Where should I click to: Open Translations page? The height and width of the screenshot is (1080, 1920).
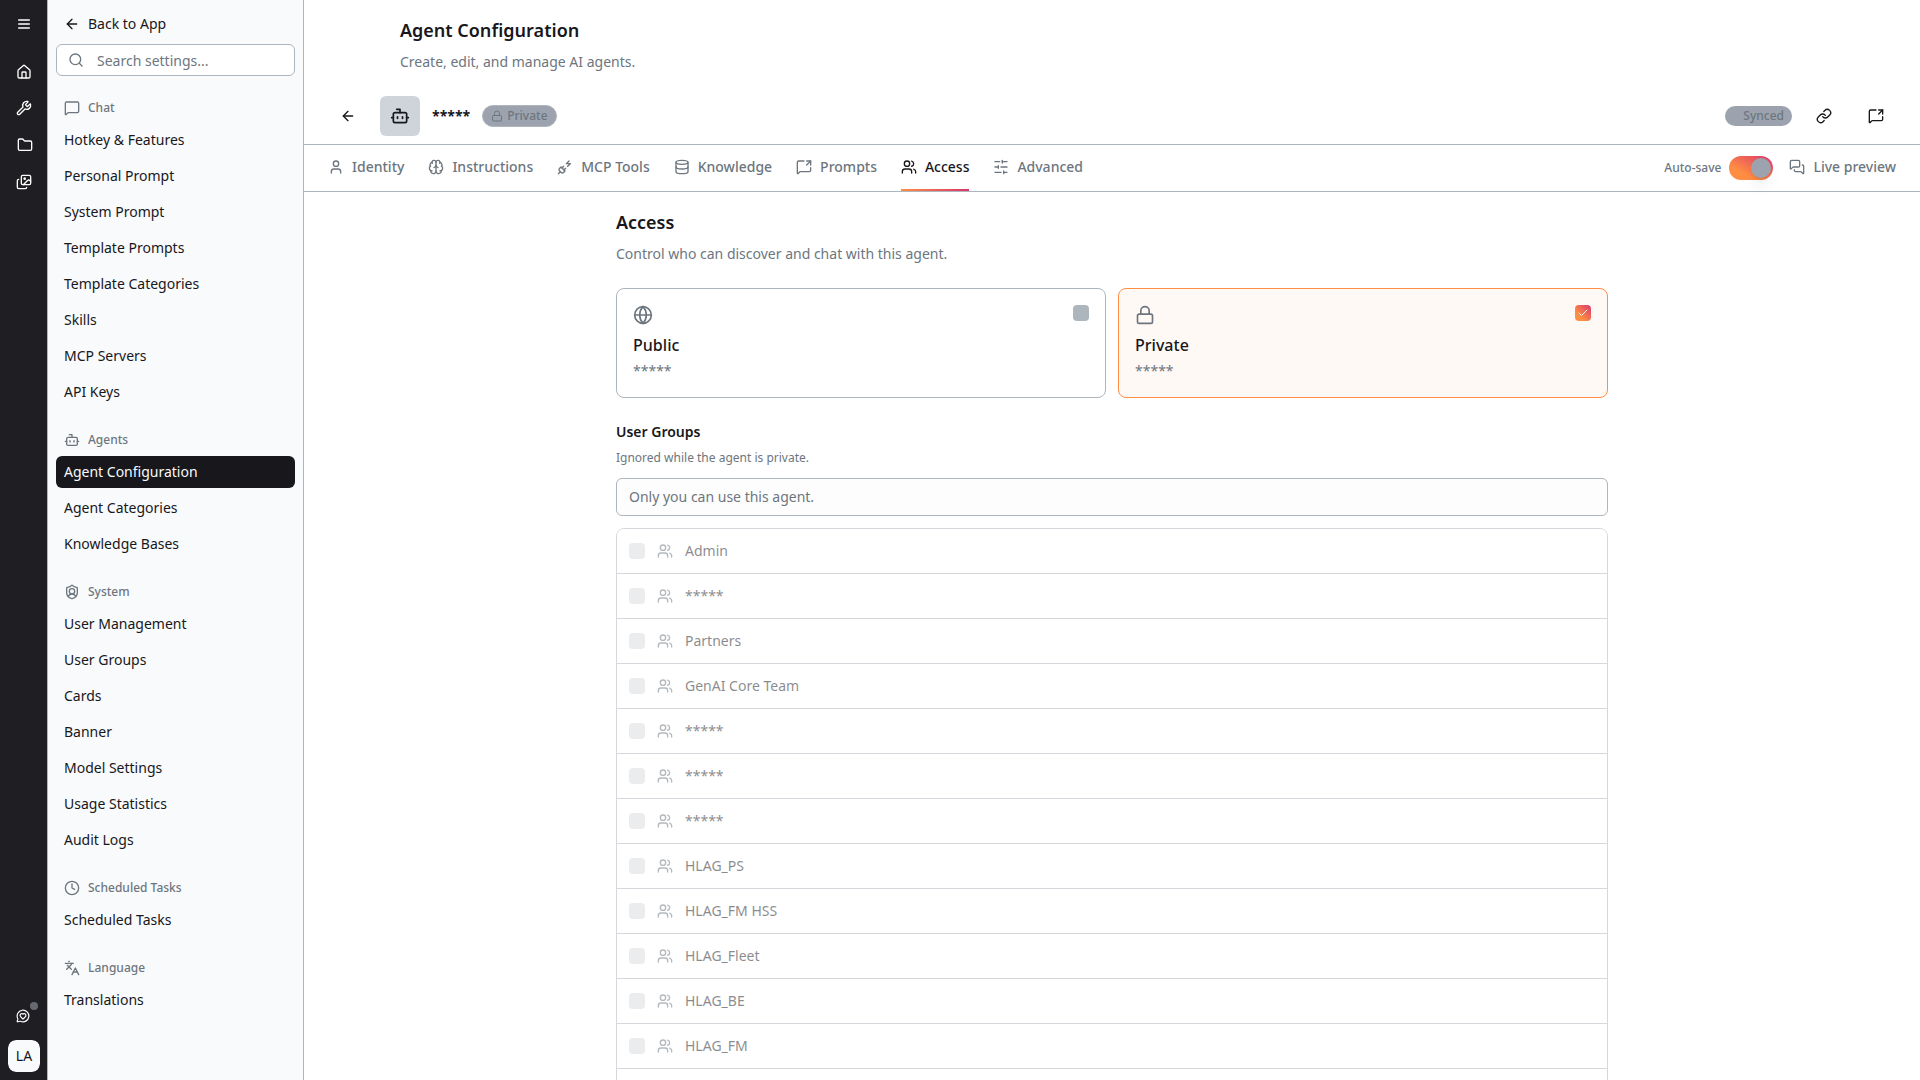tap(175, 1000)
